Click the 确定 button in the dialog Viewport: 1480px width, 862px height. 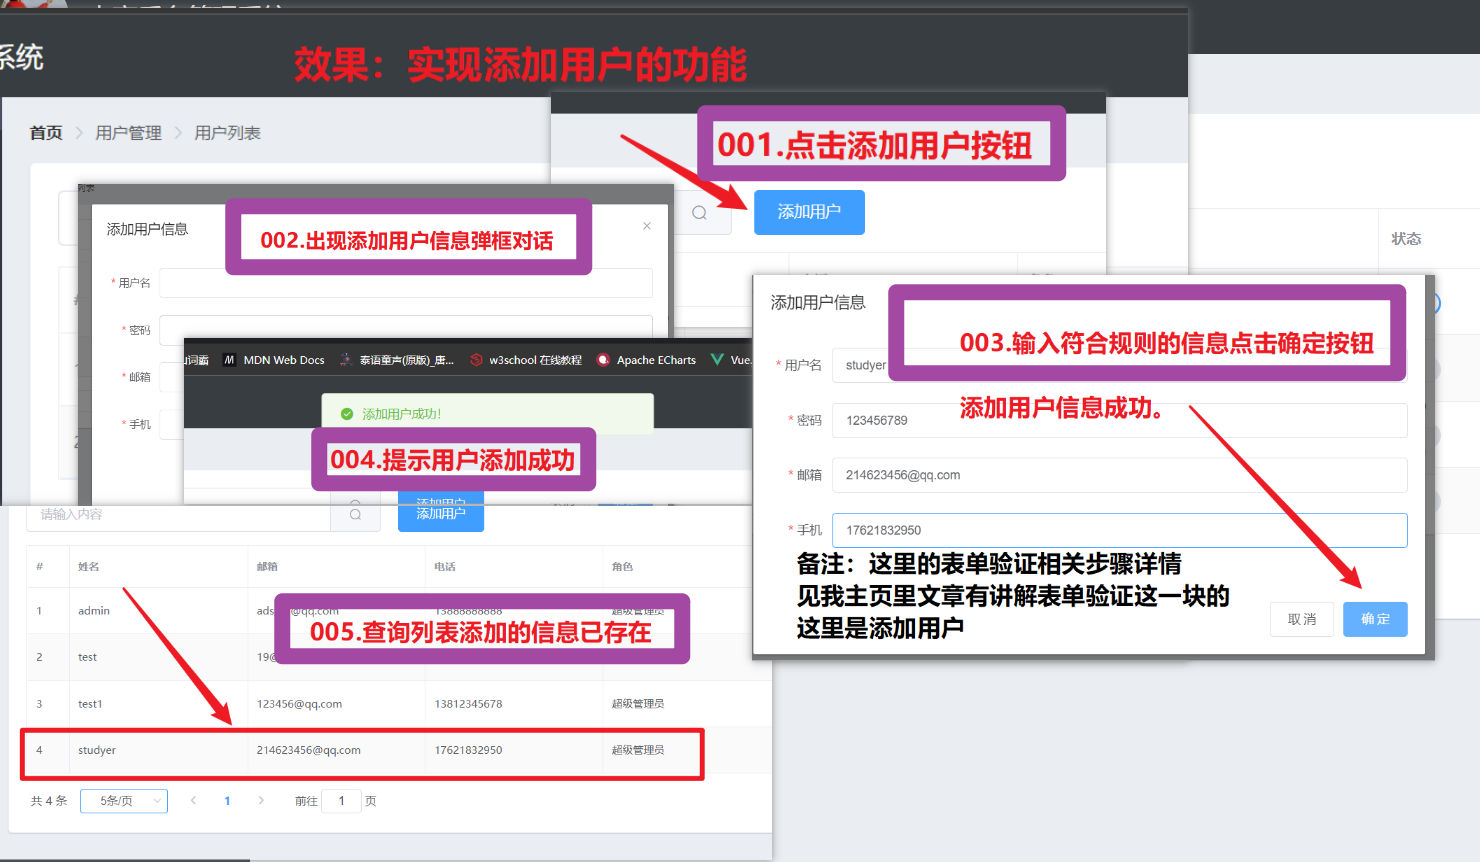1375,619
